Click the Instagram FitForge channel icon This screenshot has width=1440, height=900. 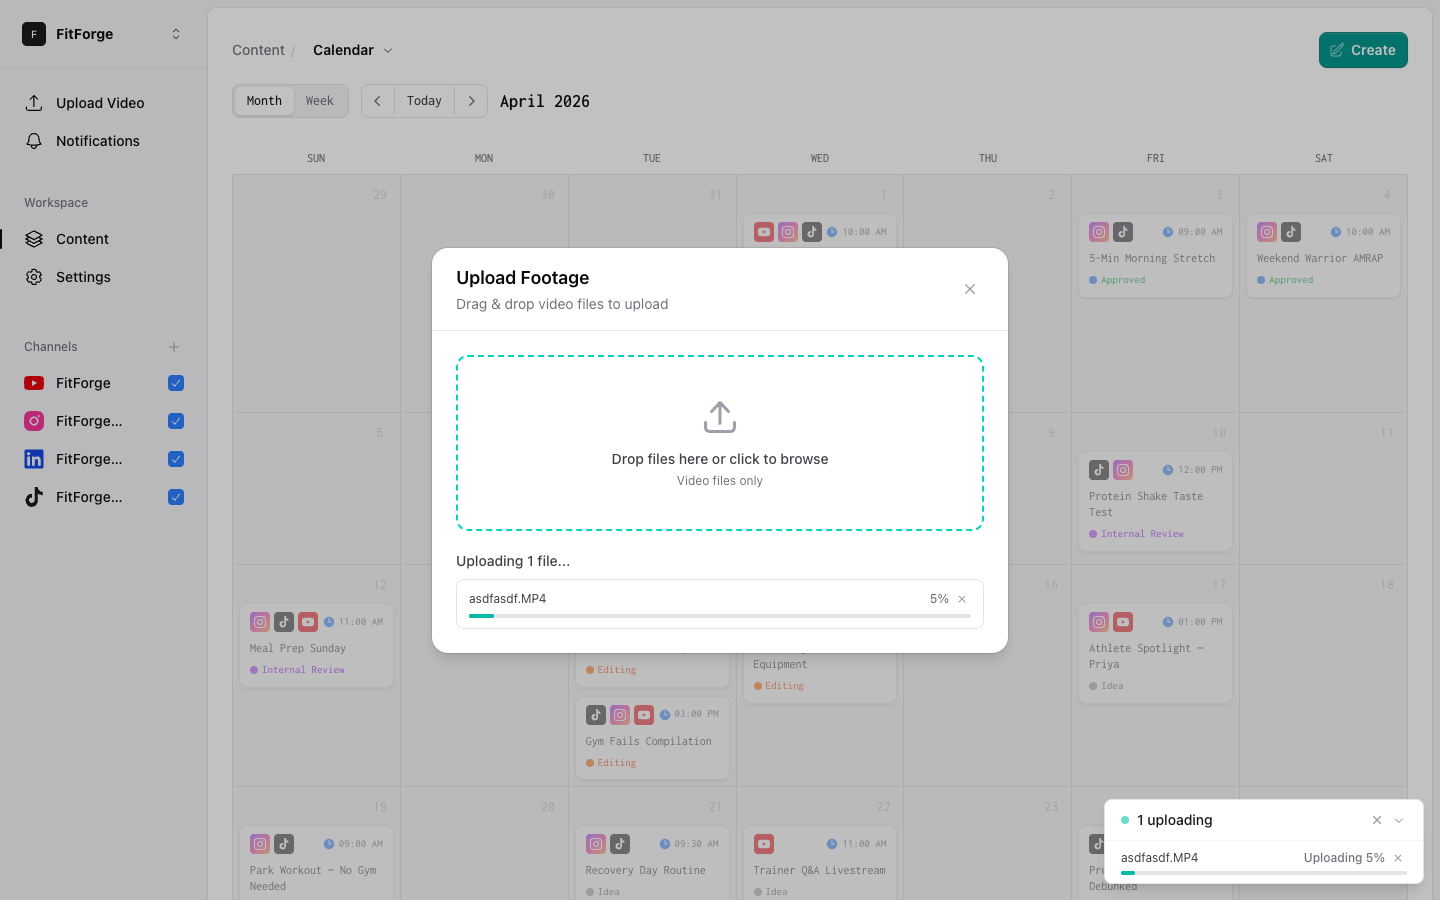click(34, 421)
